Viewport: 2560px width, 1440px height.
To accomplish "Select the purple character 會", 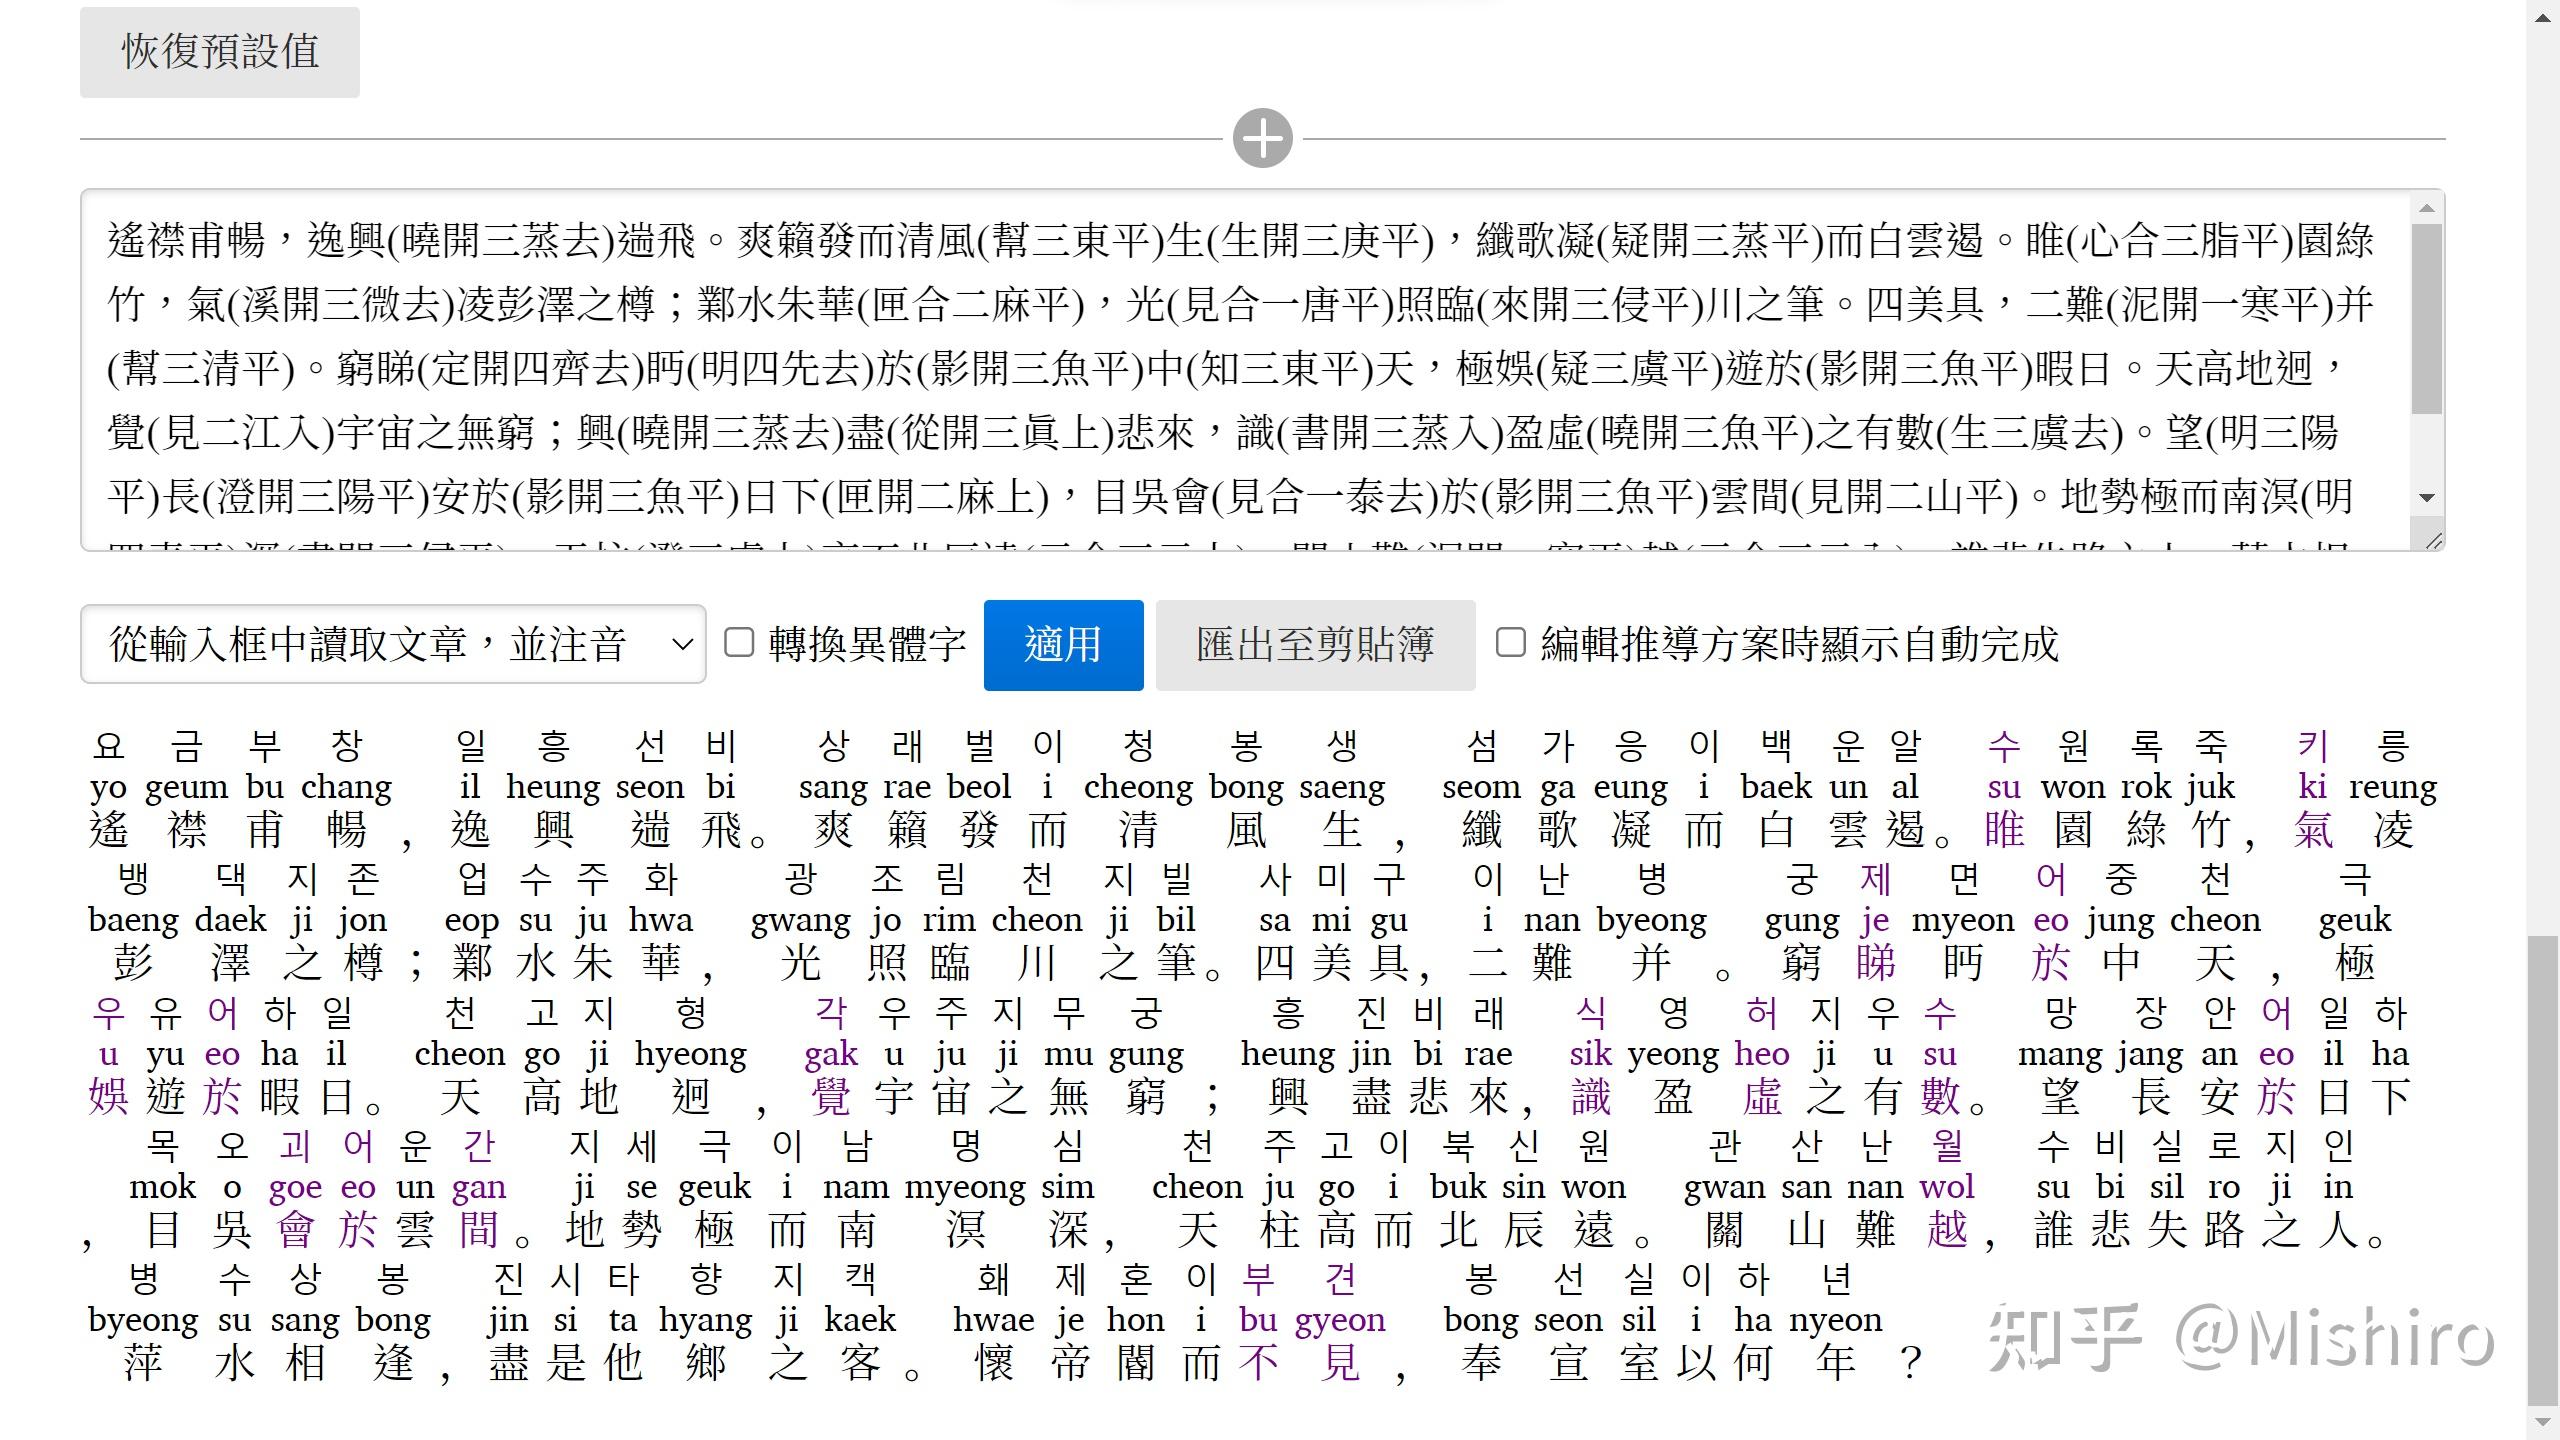I will 295,1230.
